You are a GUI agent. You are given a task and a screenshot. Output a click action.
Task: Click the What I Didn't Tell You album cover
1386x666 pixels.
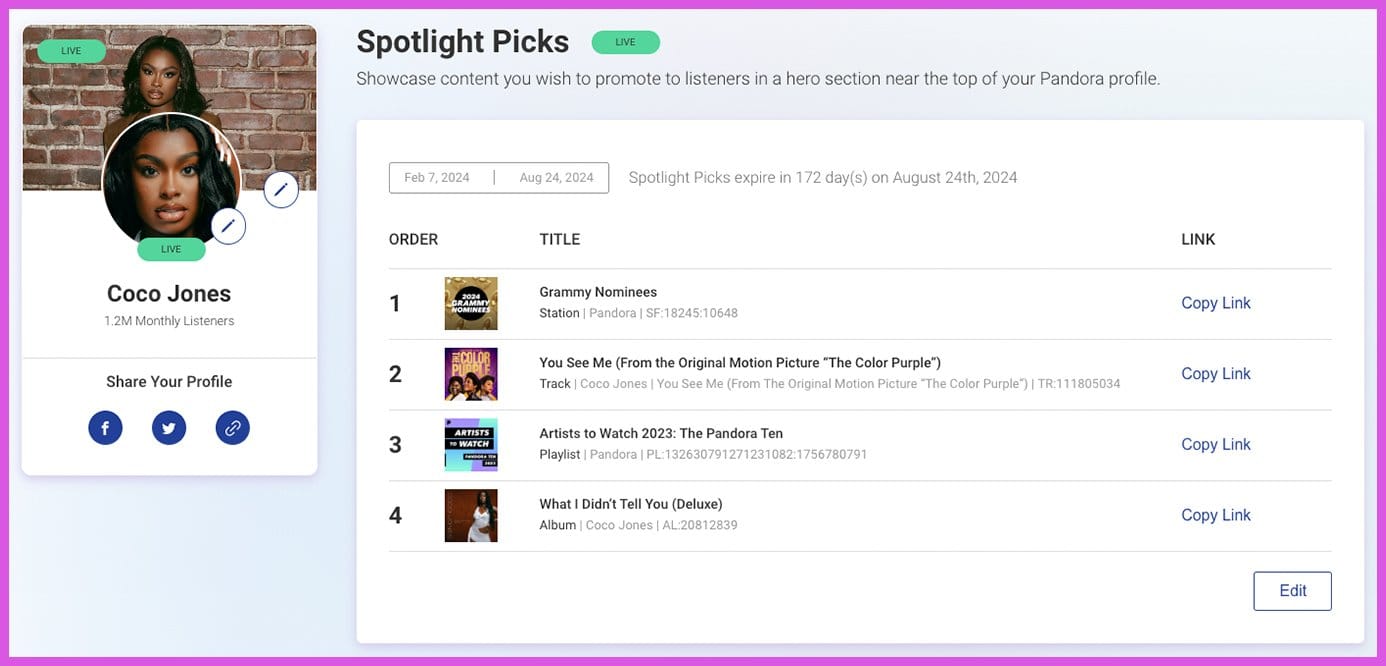[x=471, y=515]
